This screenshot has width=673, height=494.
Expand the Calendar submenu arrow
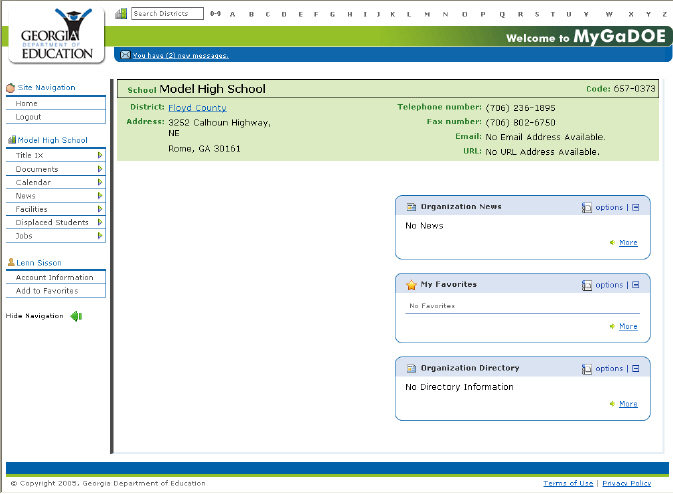[100, 182]
